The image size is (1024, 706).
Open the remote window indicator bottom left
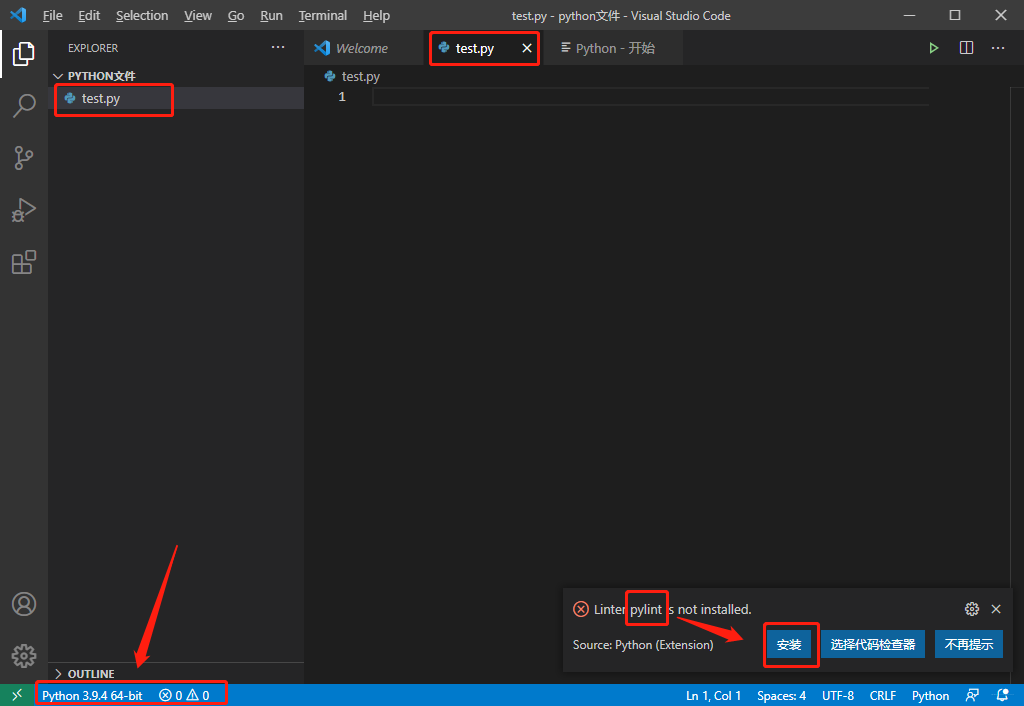pos(15,695)
